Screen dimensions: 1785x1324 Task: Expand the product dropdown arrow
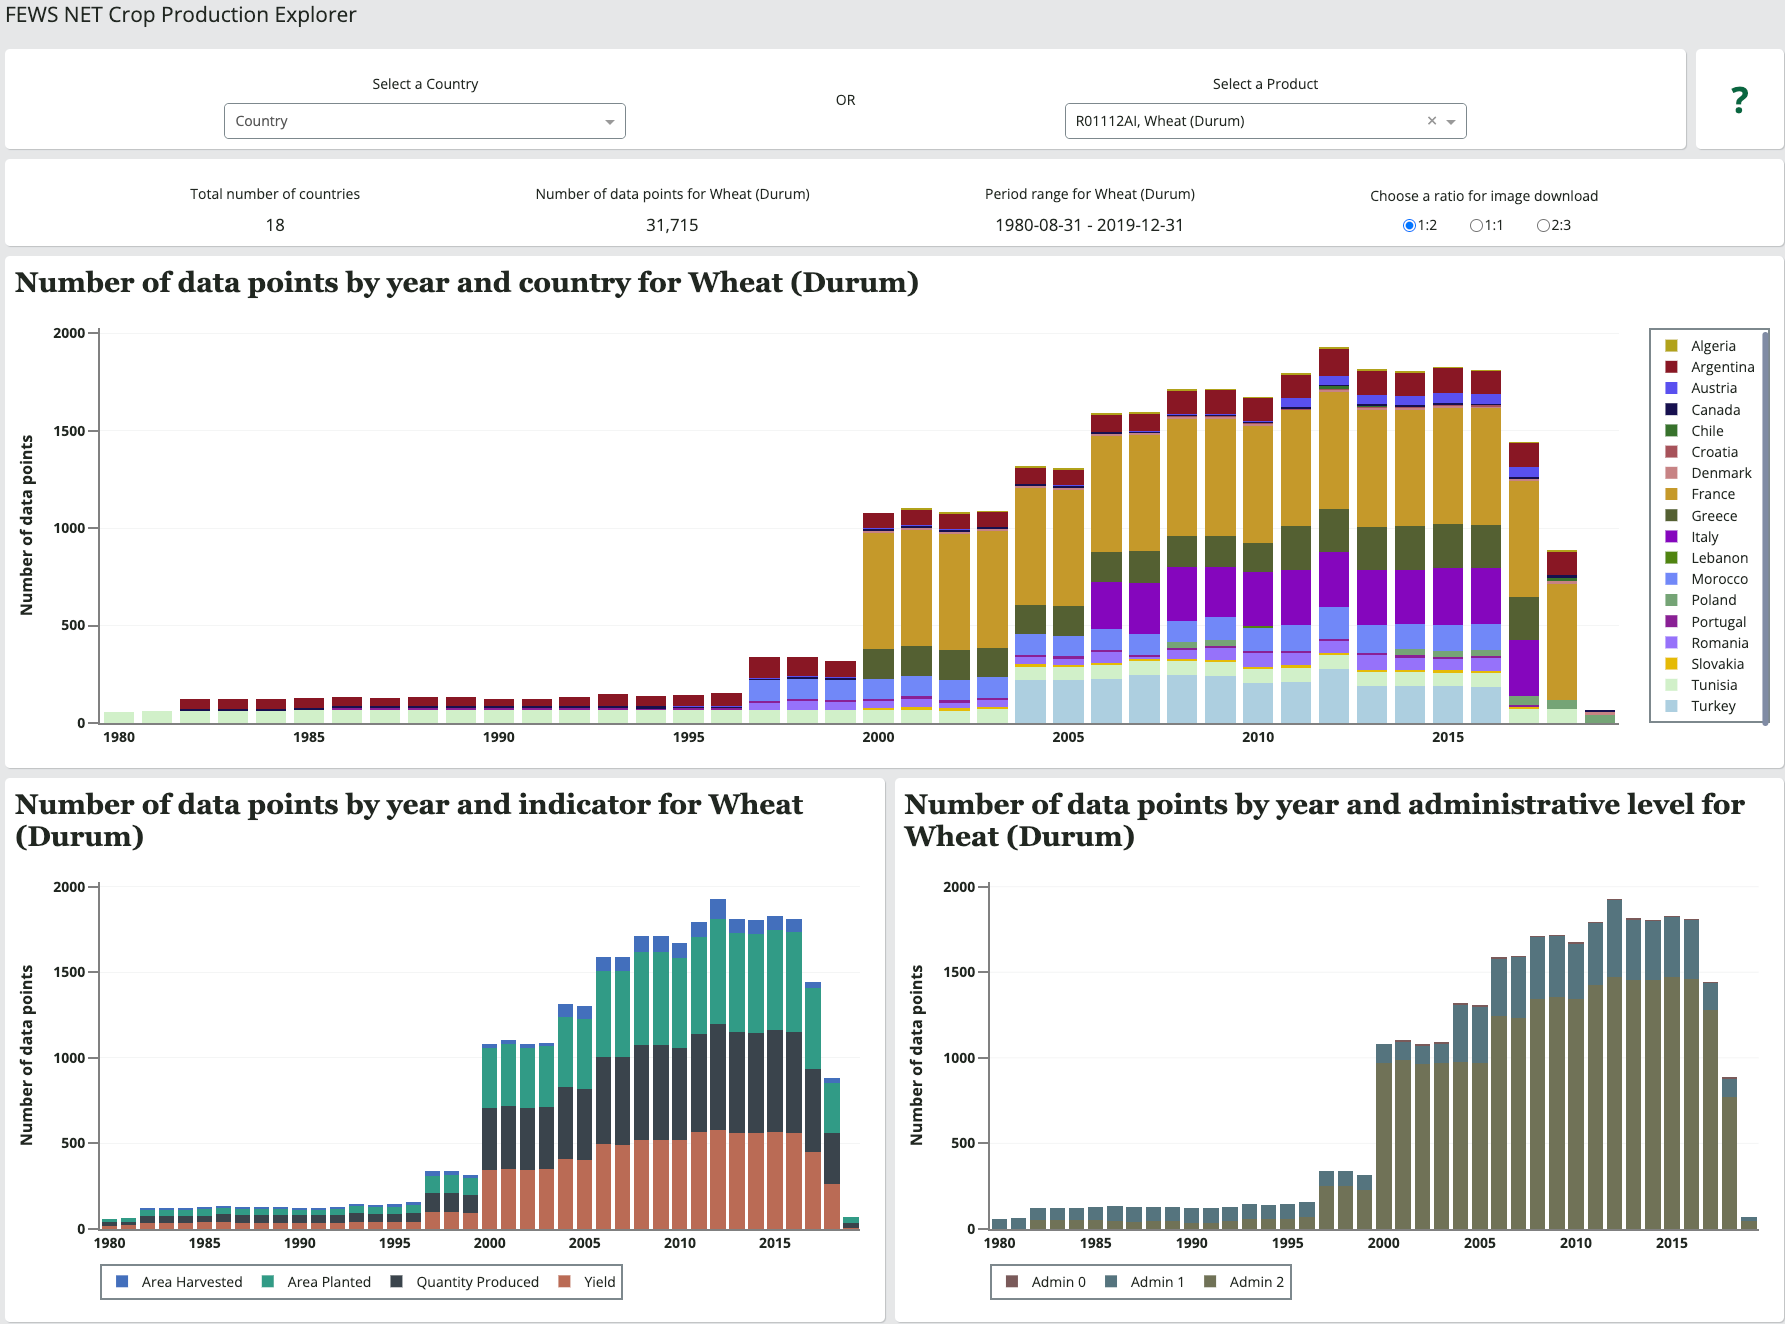(x=1451, y=122)
